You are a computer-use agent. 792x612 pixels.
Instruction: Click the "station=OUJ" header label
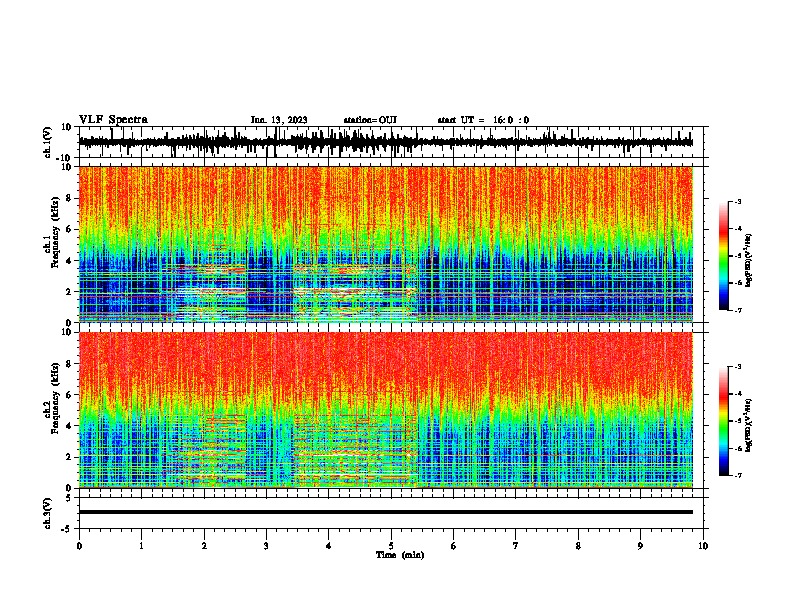pos(370,120)
